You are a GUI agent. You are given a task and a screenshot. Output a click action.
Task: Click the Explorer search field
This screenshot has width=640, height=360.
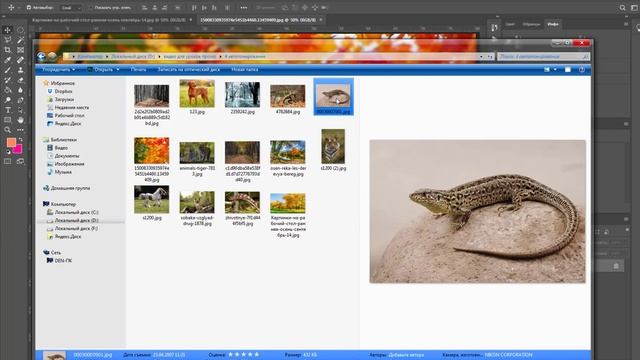[543, 56]
